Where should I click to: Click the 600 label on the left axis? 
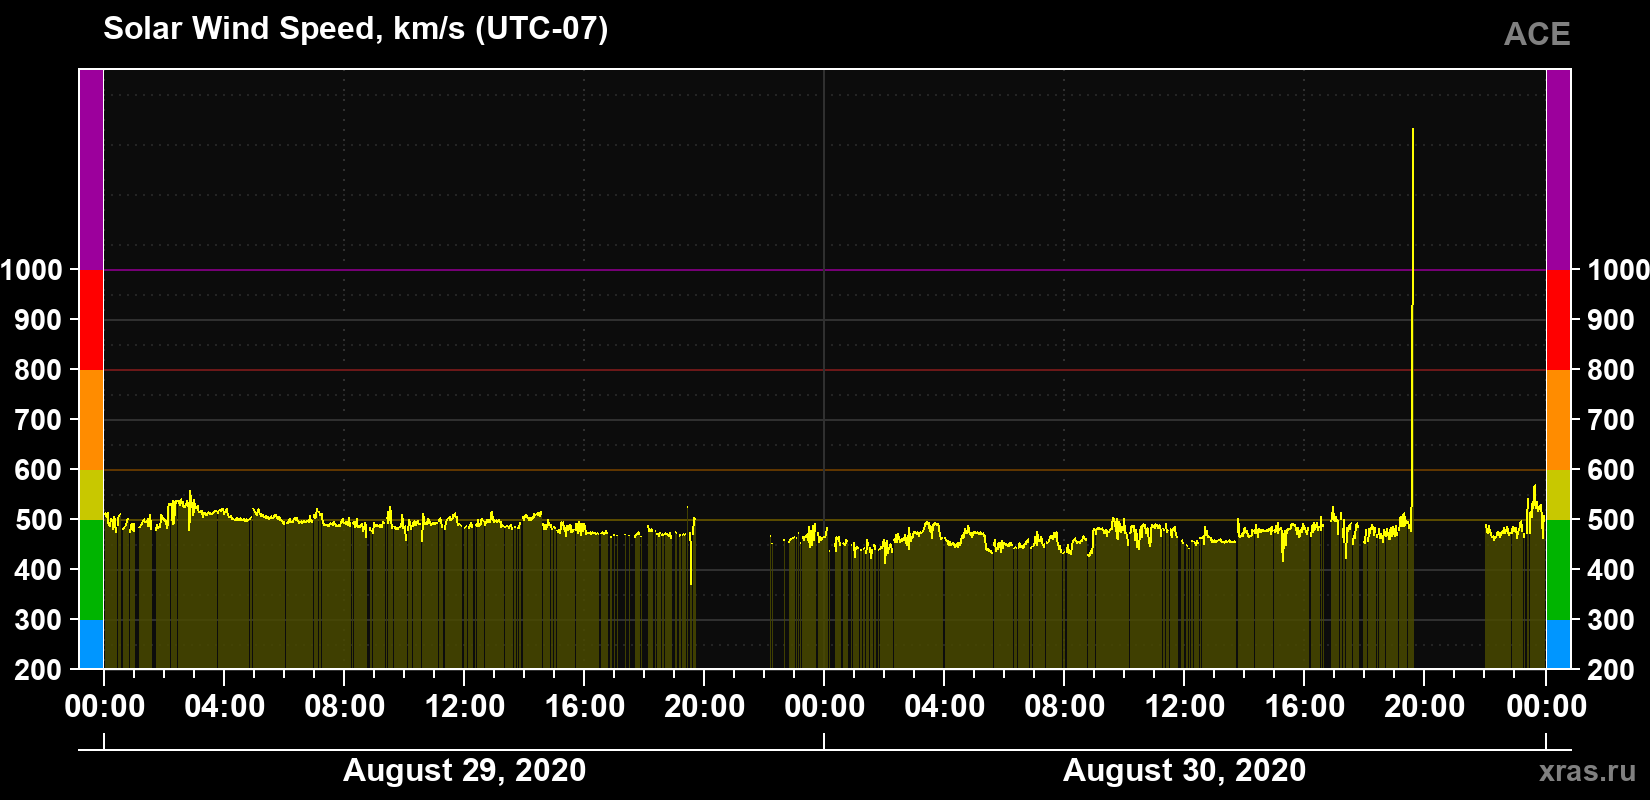pyautogui.click(x=39, y=470)
